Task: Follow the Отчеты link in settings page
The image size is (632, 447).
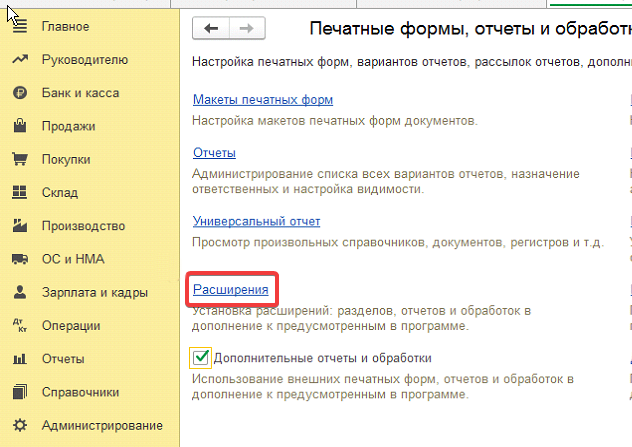Action: coord(214,153)
